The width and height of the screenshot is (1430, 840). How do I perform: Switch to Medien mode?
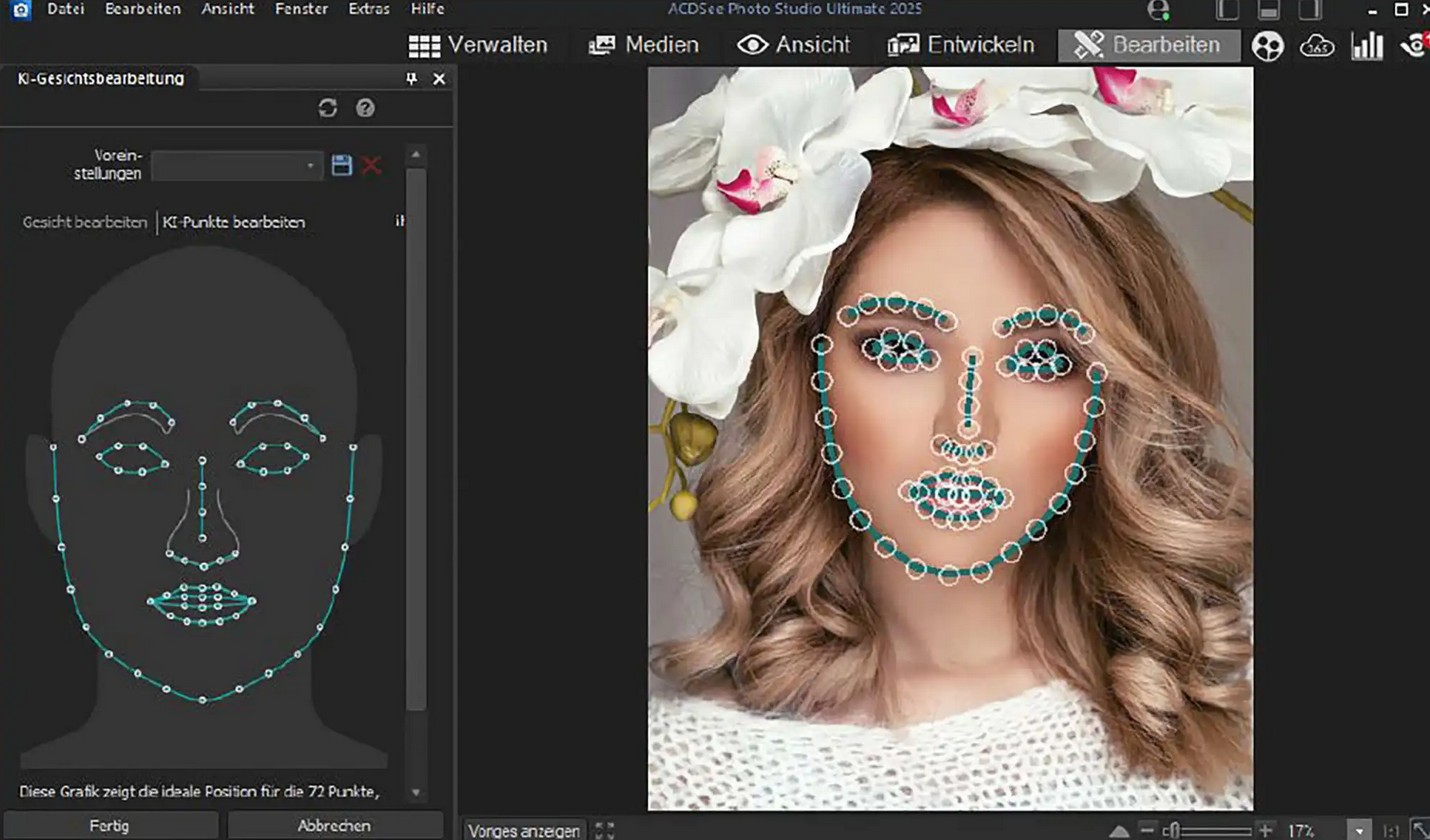coord(643,45)
